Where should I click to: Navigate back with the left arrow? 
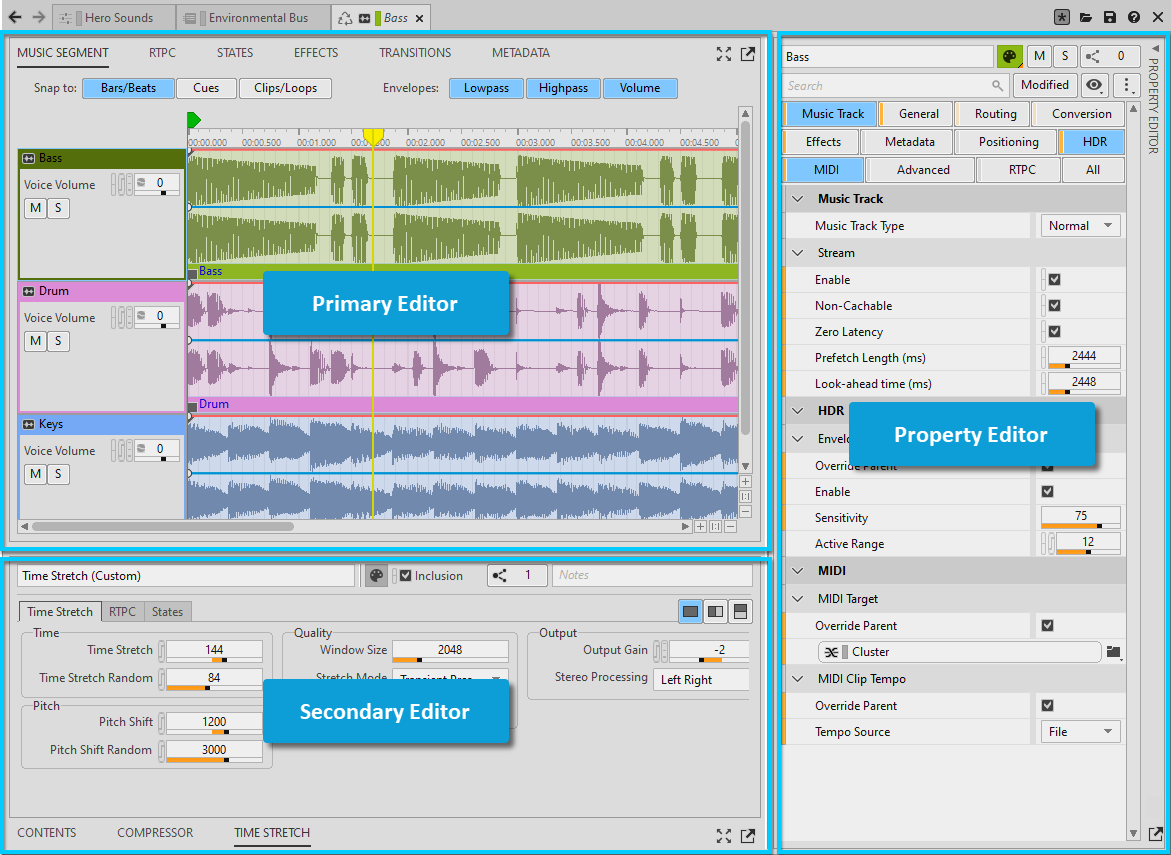coord(15,17)
